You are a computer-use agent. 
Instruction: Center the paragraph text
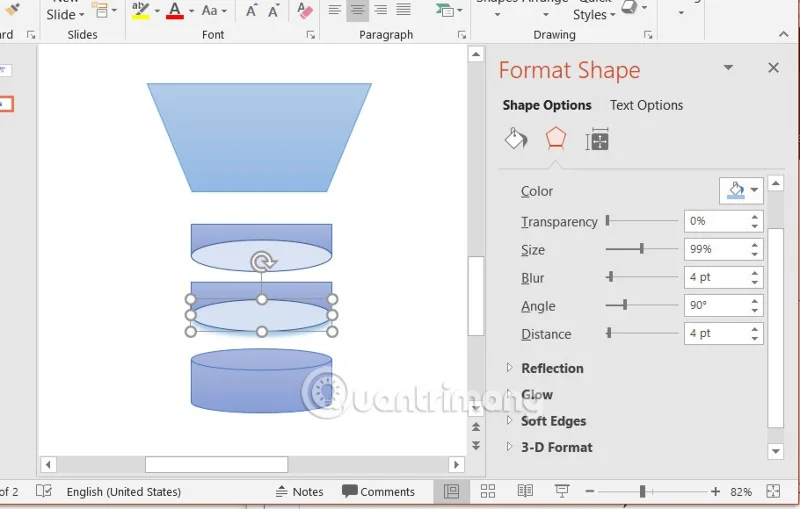click(x=358, y=9)
